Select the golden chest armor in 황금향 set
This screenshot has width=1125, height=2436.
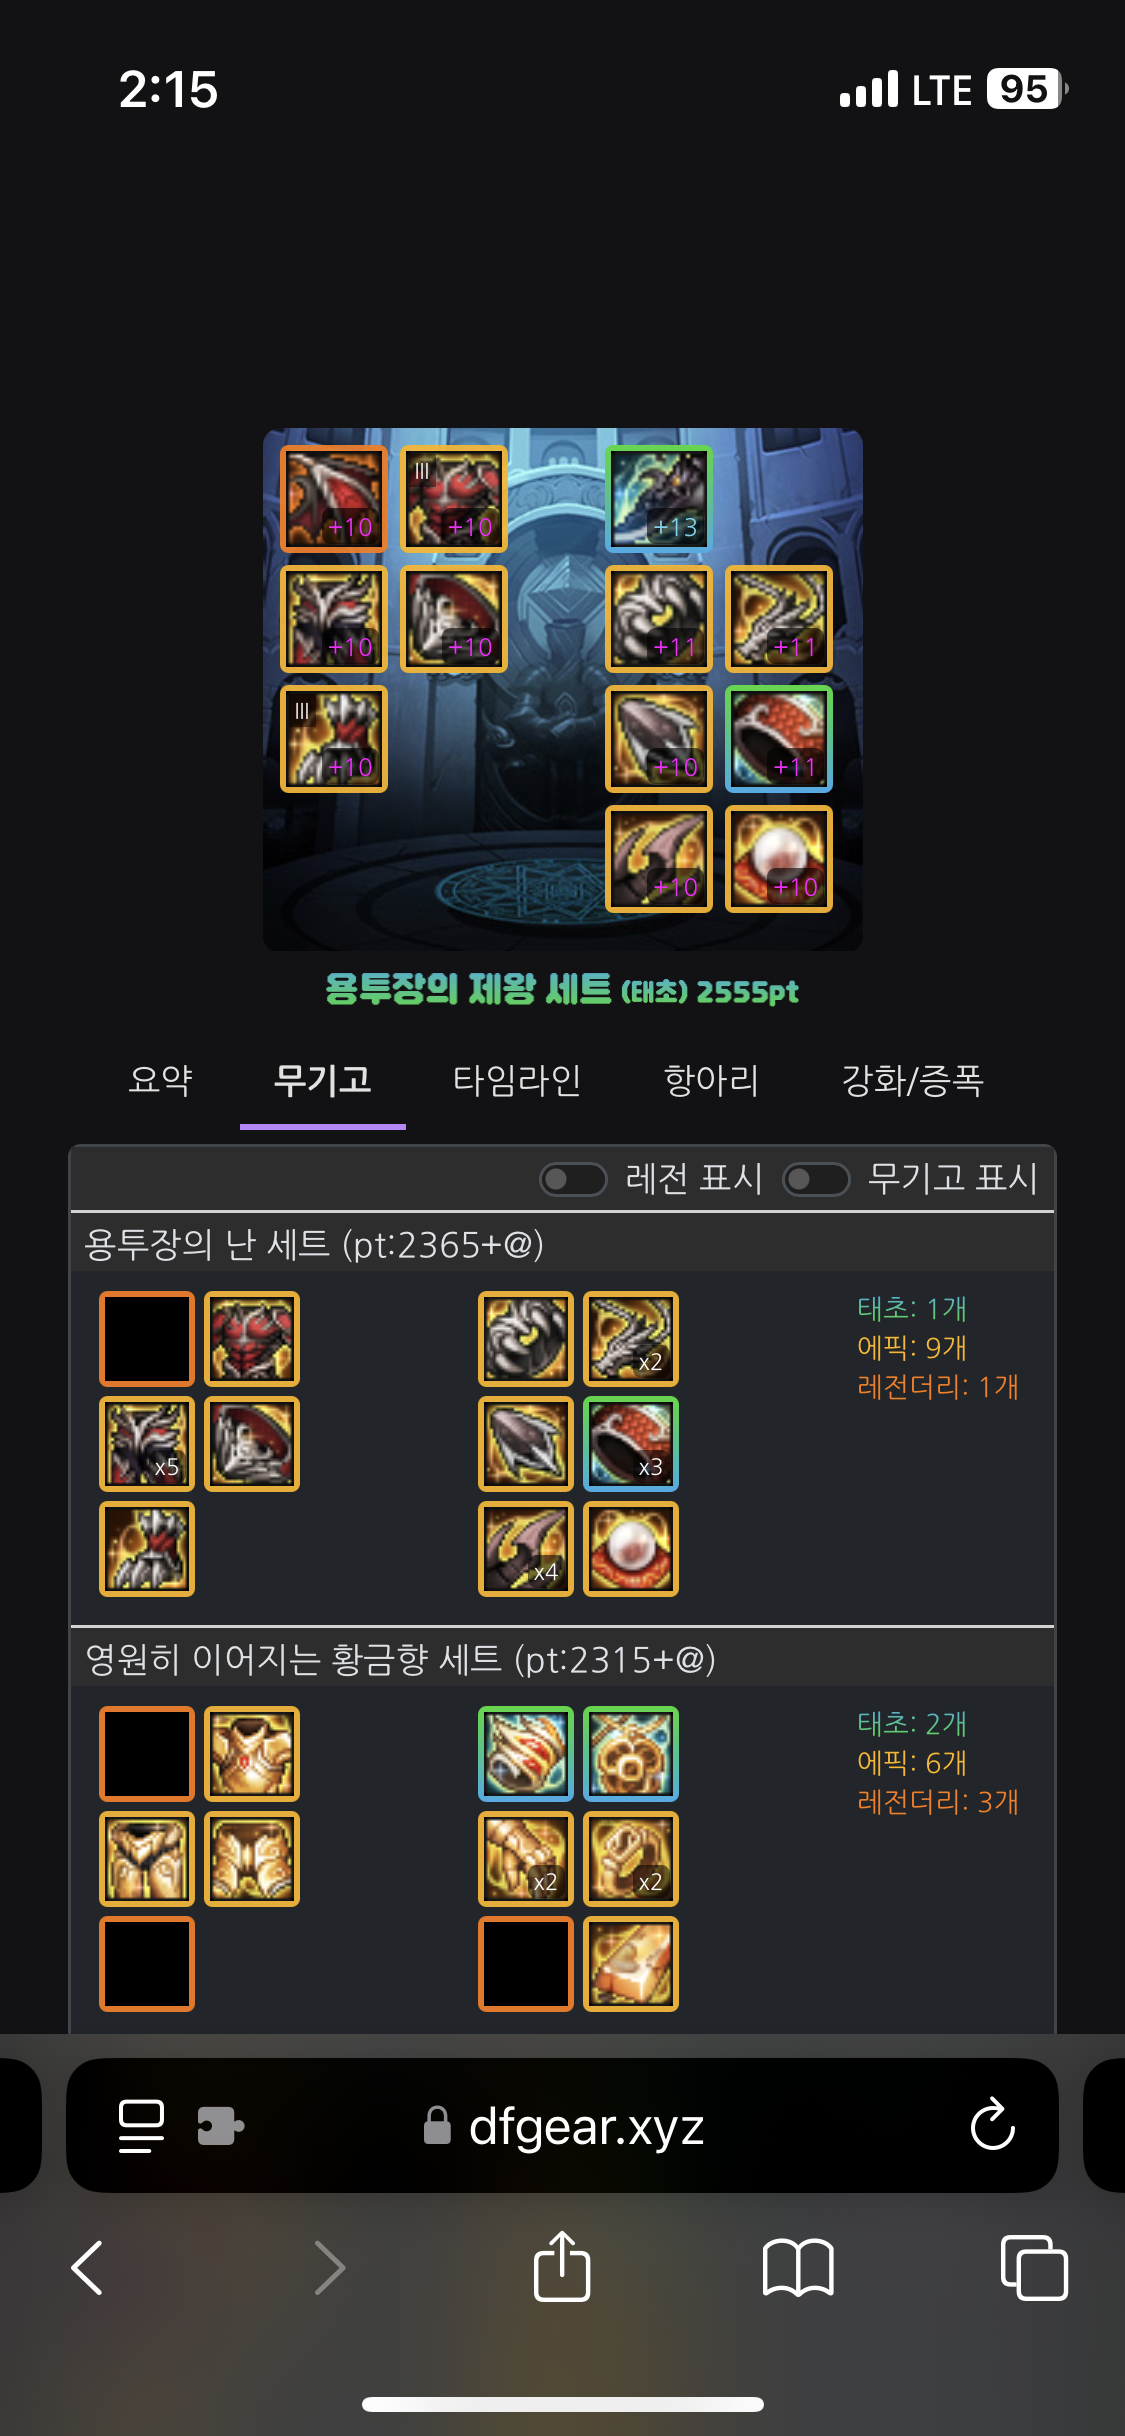coord(252,1754)
